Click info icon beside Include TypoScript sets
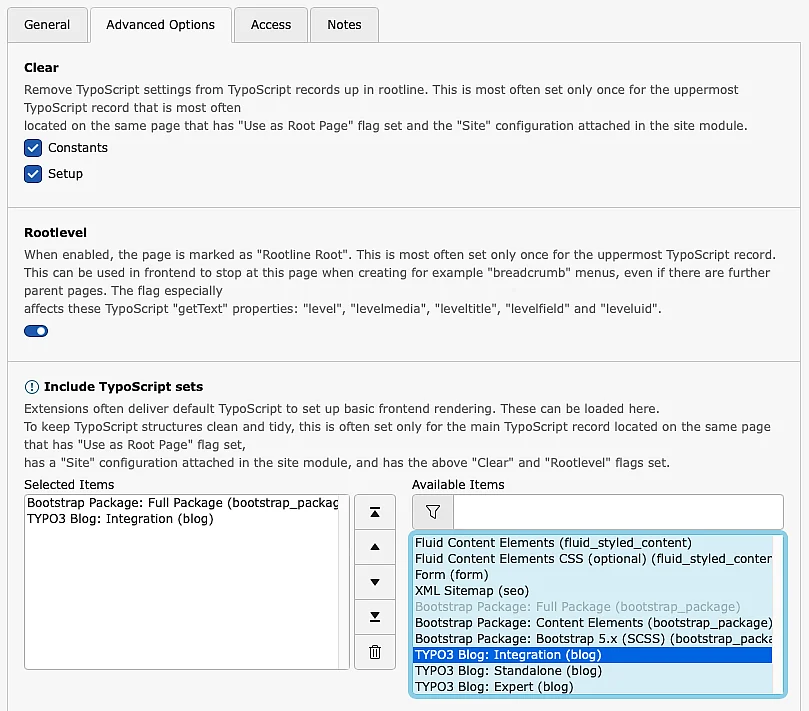 click(x=32, y=386)
